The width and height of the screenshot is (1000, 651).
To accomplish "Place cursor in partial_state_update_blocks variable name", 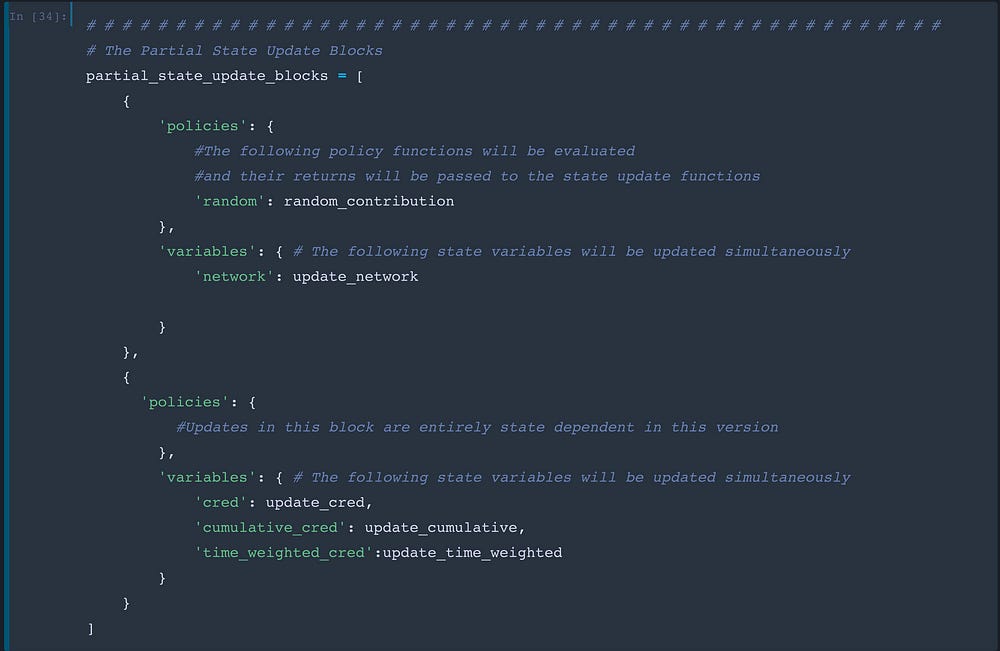I will pos(207,76).
